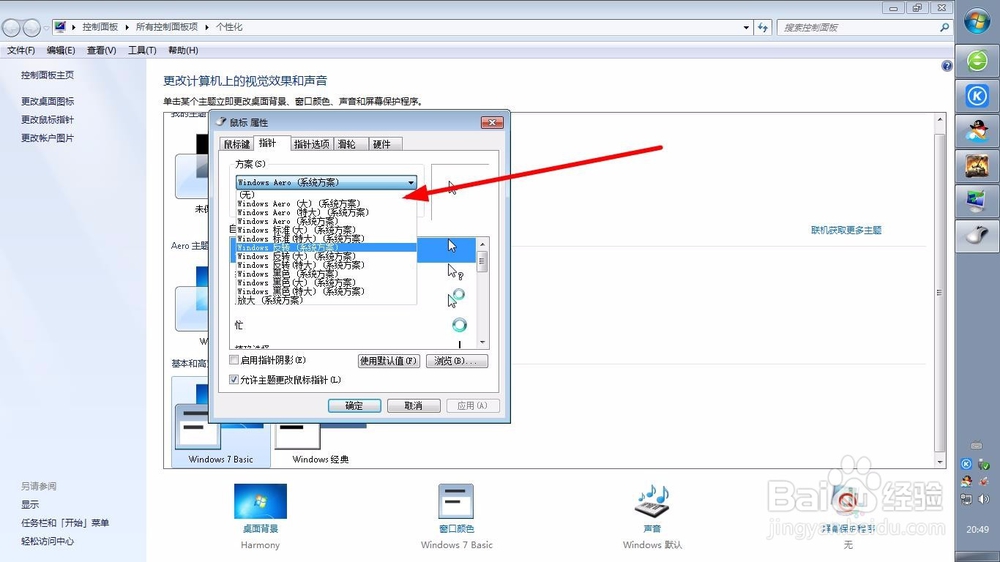Select the help-select pointer icon in list
The height and width of the screenshot is (562, 1000).
tap(455, 272)
